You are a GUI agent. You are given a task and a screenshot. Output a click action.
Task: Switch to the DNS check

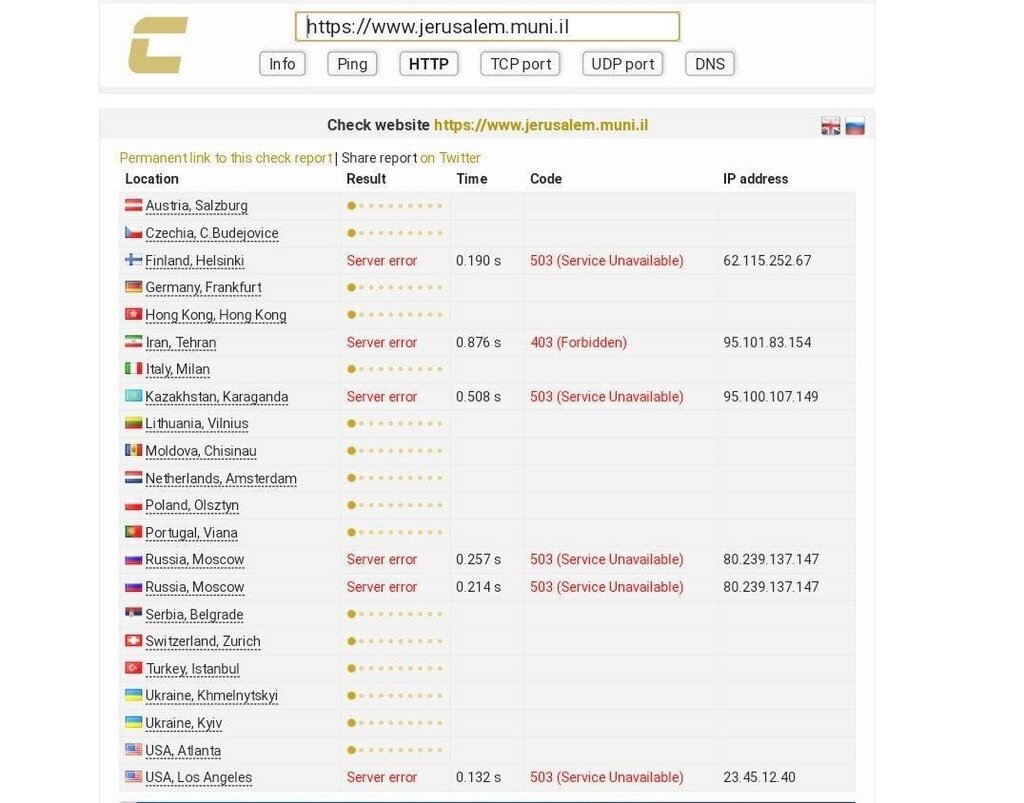(x=710, y=64)
